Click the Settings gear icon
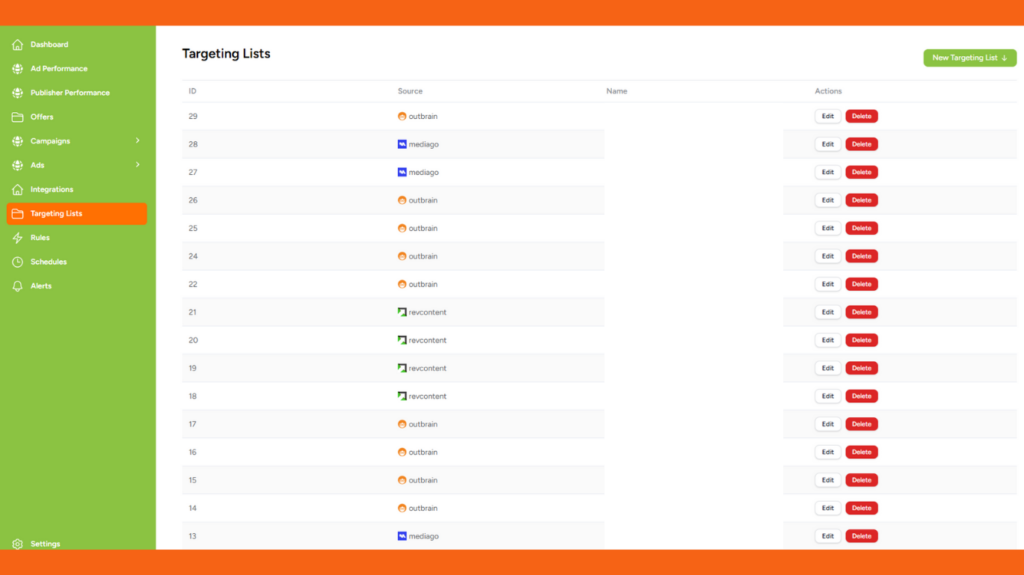The image size is (1024, 575). pos(17,544)
